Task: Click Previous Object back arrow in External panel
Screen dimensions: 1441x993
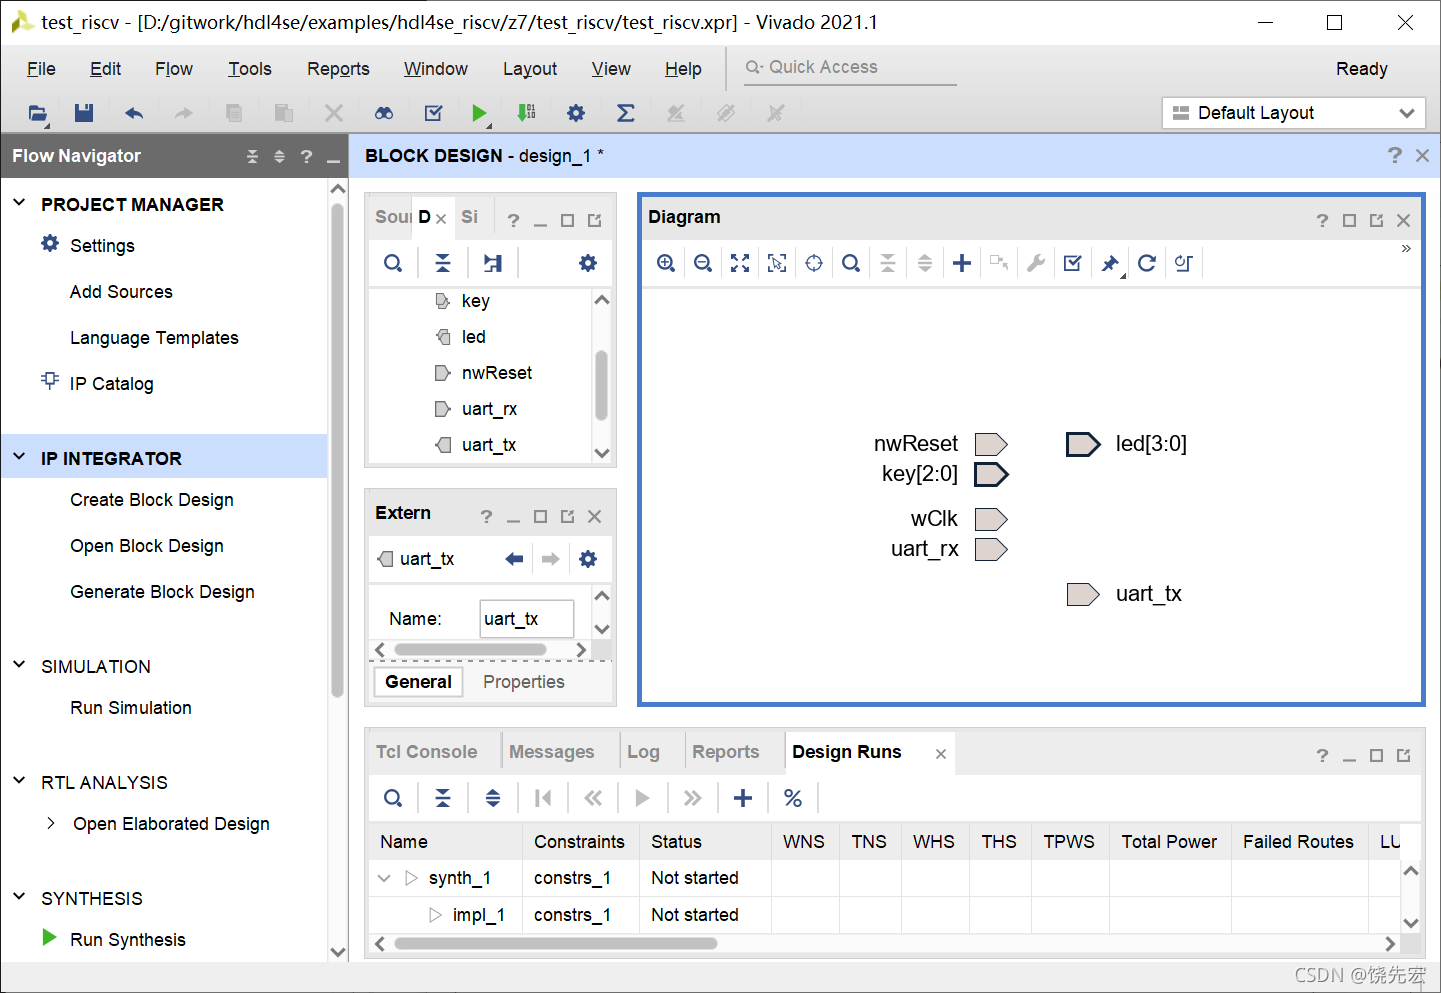Action: (x=515, y=559)
